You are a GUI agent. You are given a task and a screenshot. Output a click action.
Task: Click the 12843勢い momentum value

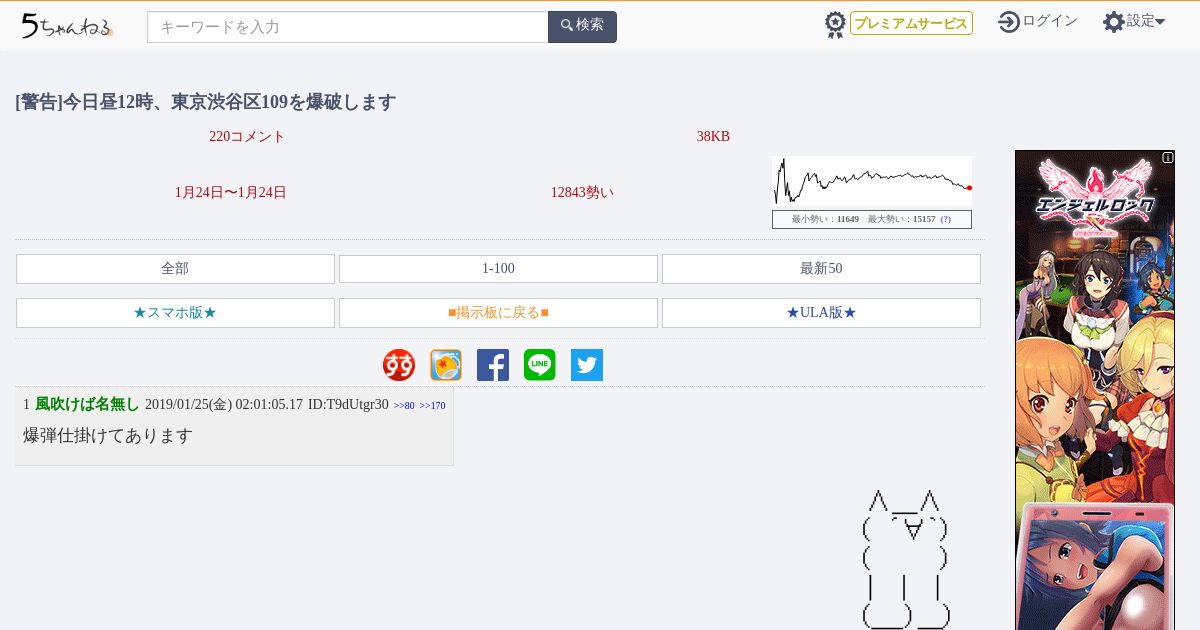click(x=582, y=193)
